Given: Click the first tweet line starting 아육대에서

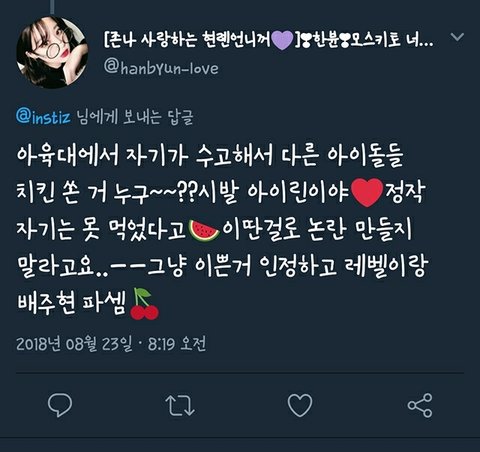Looking at the screenshot, I should click(x=210, y=155).
